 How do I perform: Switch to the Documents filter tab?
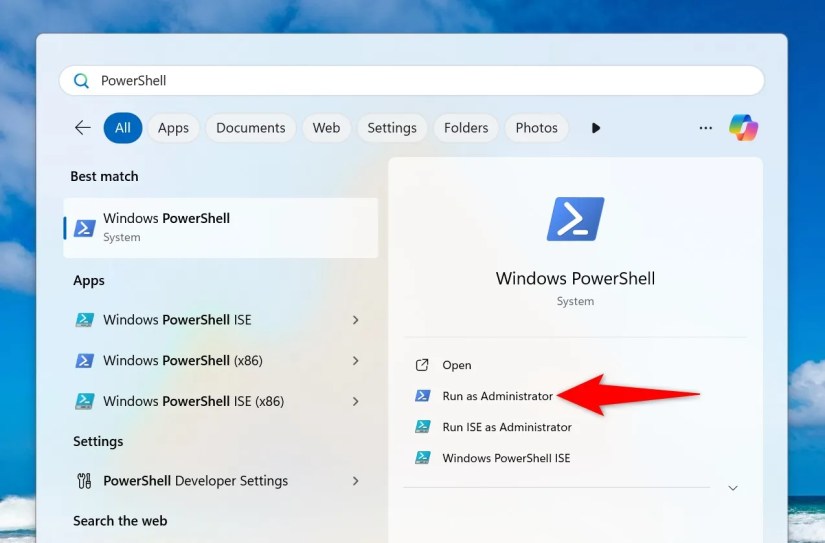(x=250, y=128)
